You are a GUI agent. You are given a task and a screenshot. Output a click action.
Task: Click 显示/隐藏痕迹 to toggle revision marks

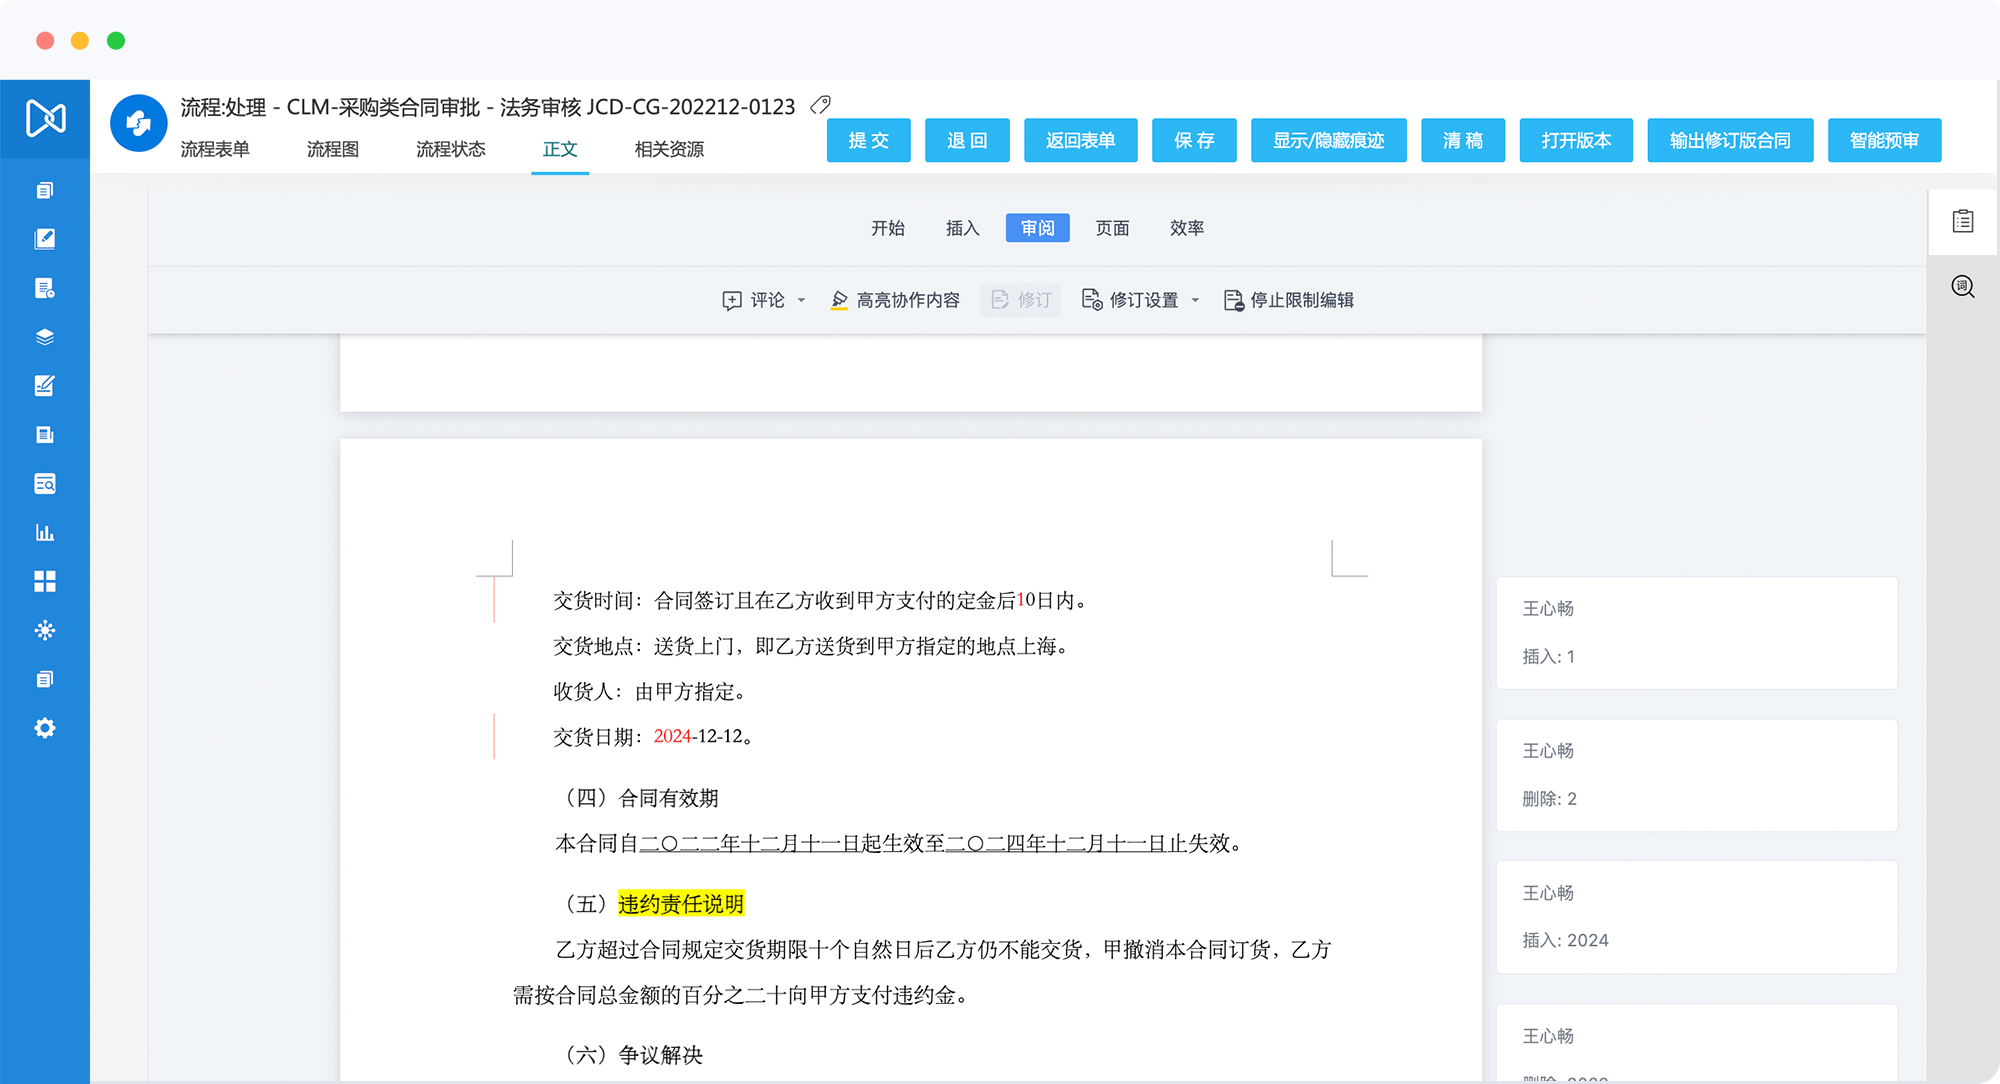[x=1328, y=140]
